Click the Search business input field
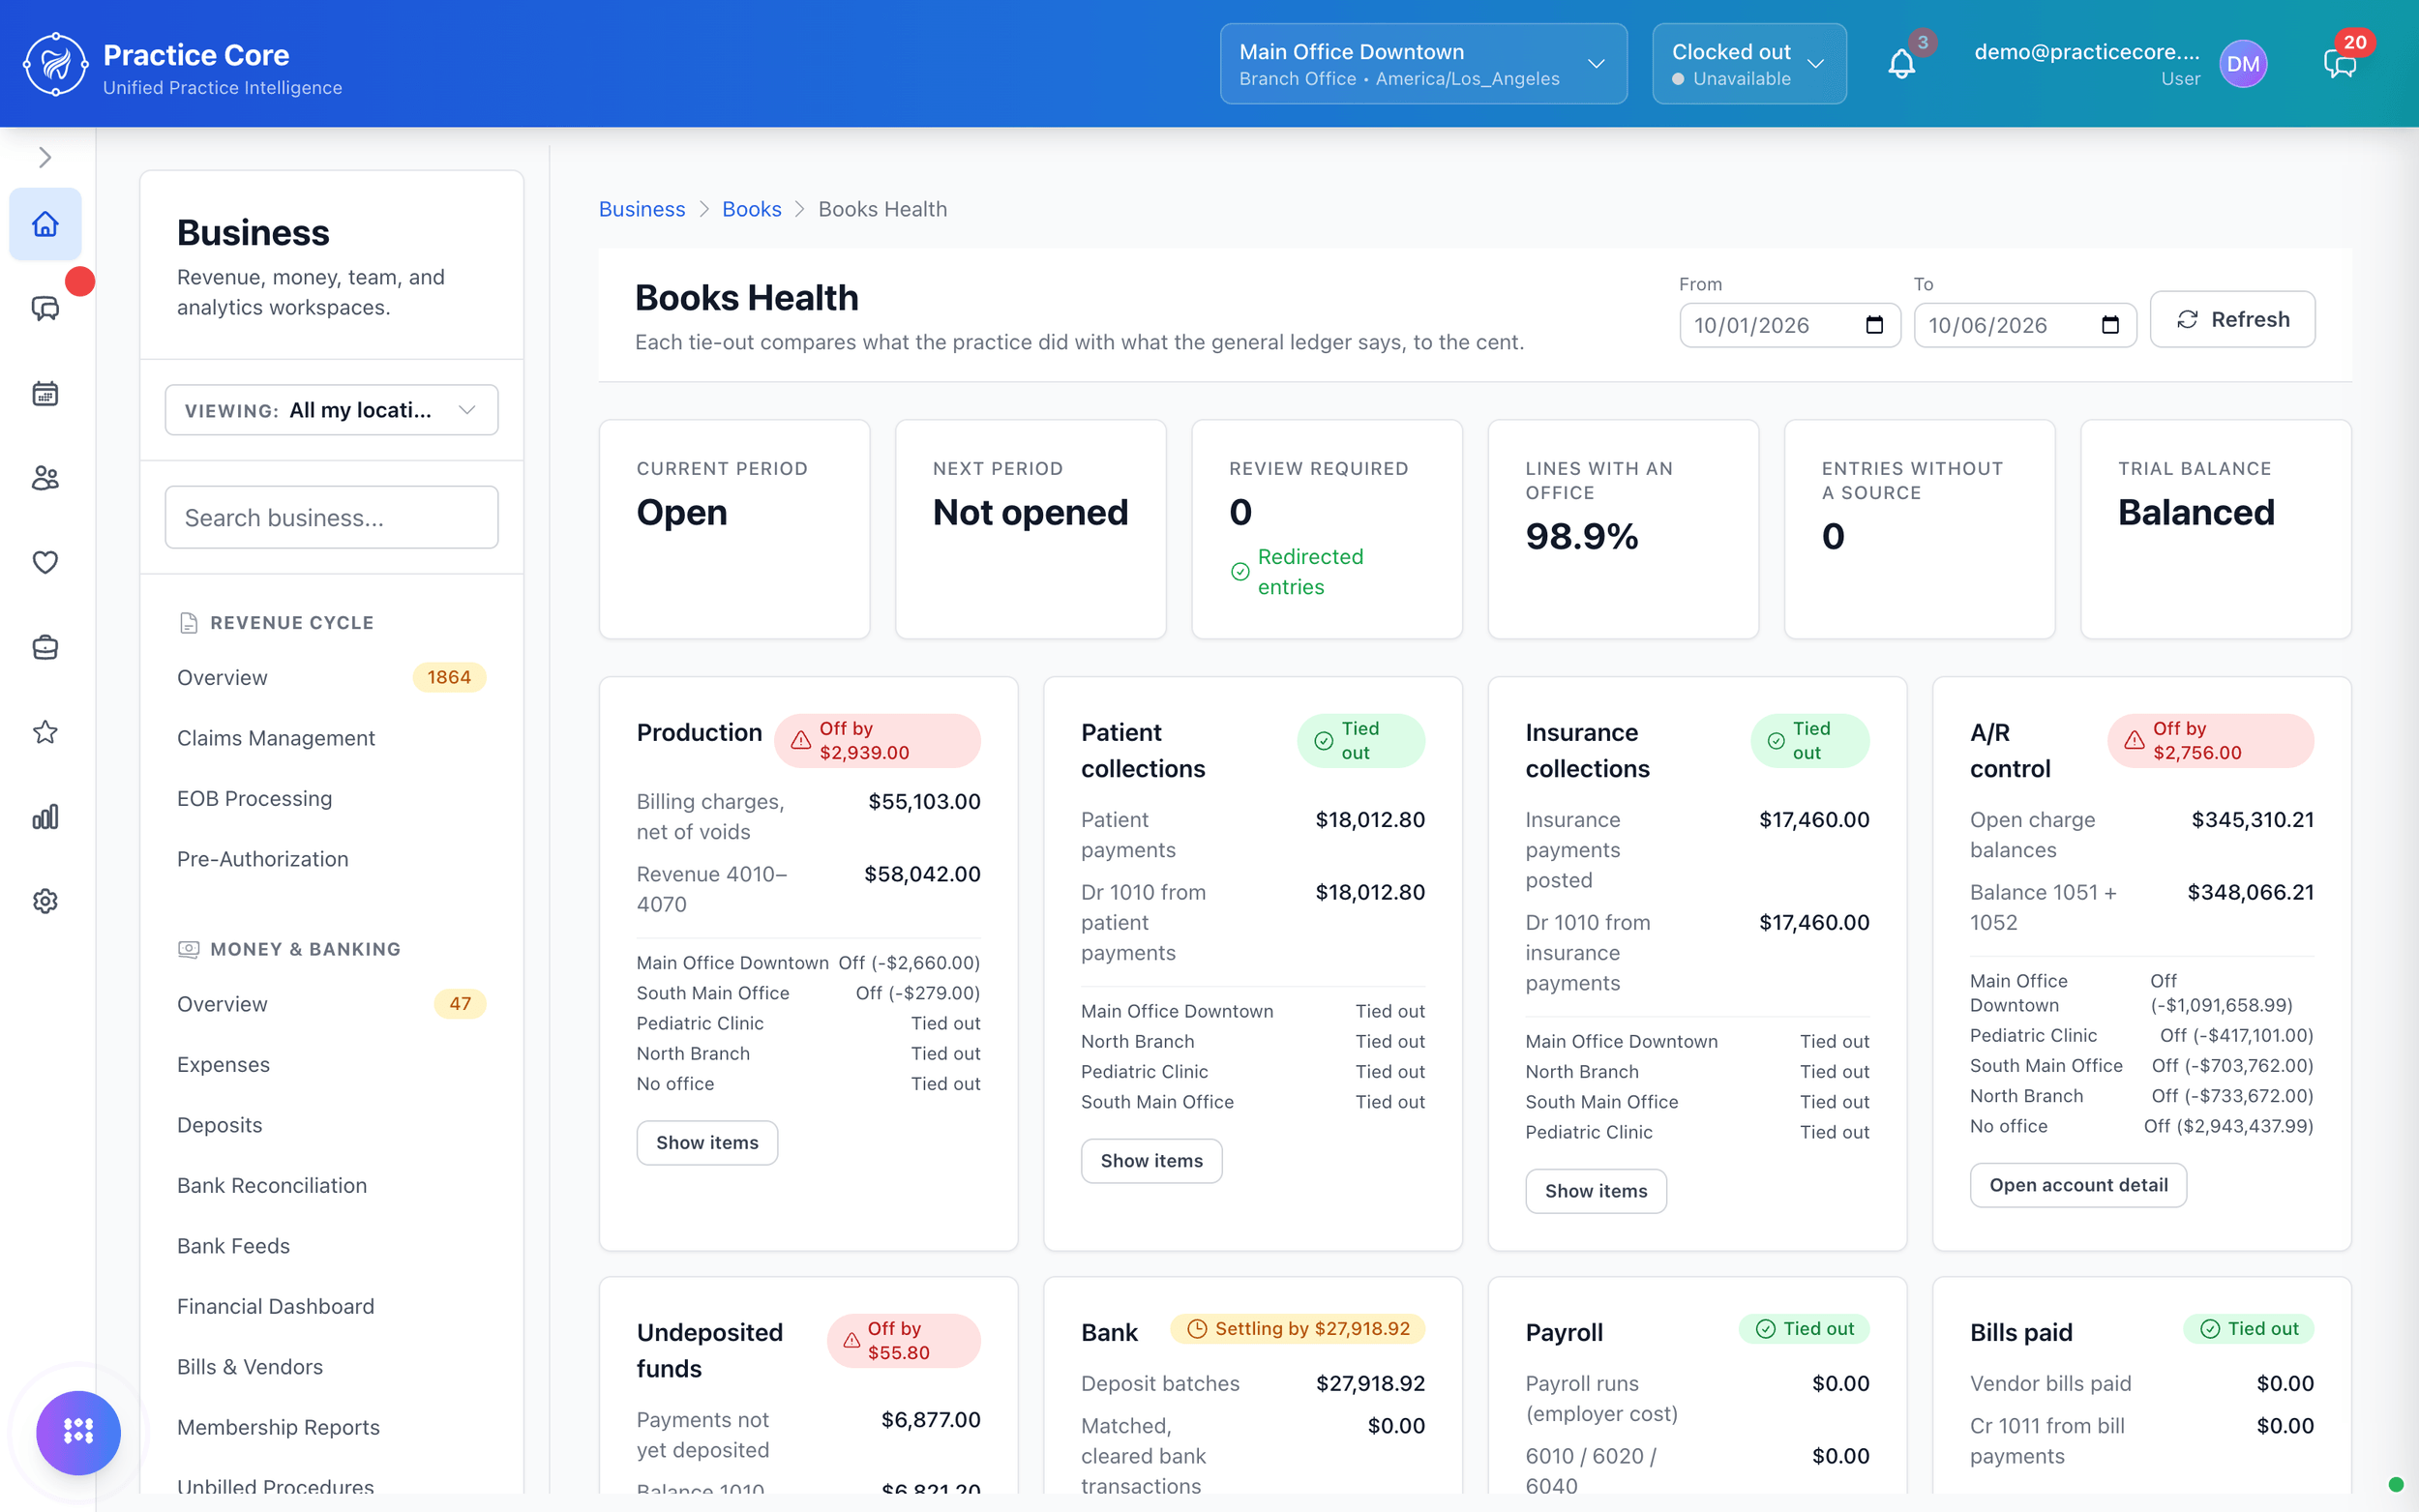Screen dimensions: 2419x1512 (x=331, y=517)
